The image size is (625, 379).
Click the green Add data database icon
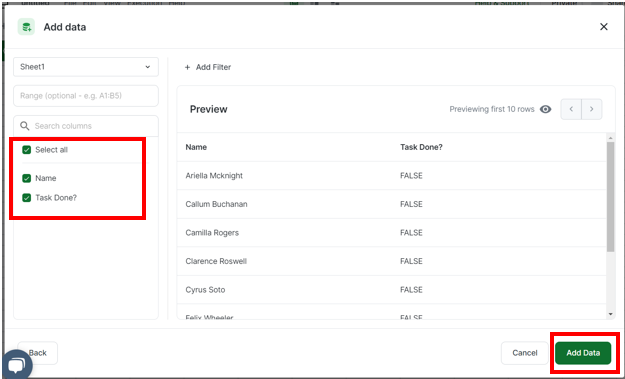click(x=26, y=27)
